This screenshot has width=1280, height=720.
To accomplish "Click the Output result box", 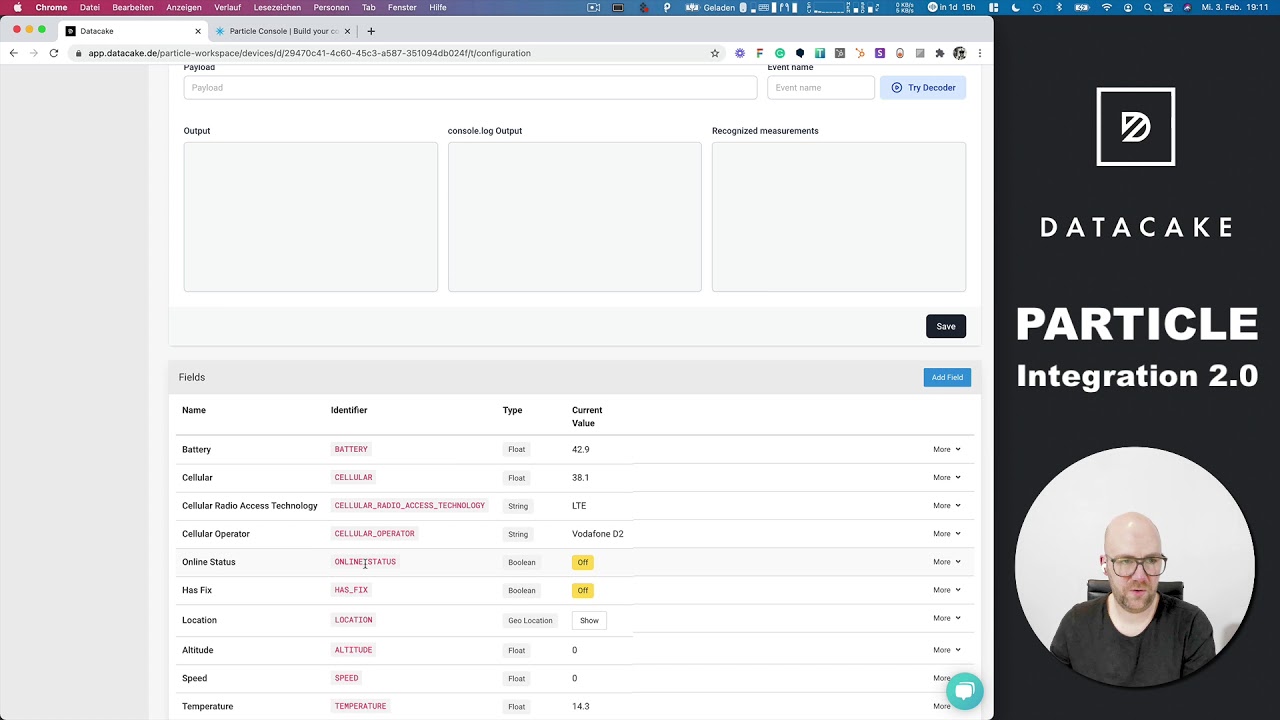I will [x=310, y=217].
